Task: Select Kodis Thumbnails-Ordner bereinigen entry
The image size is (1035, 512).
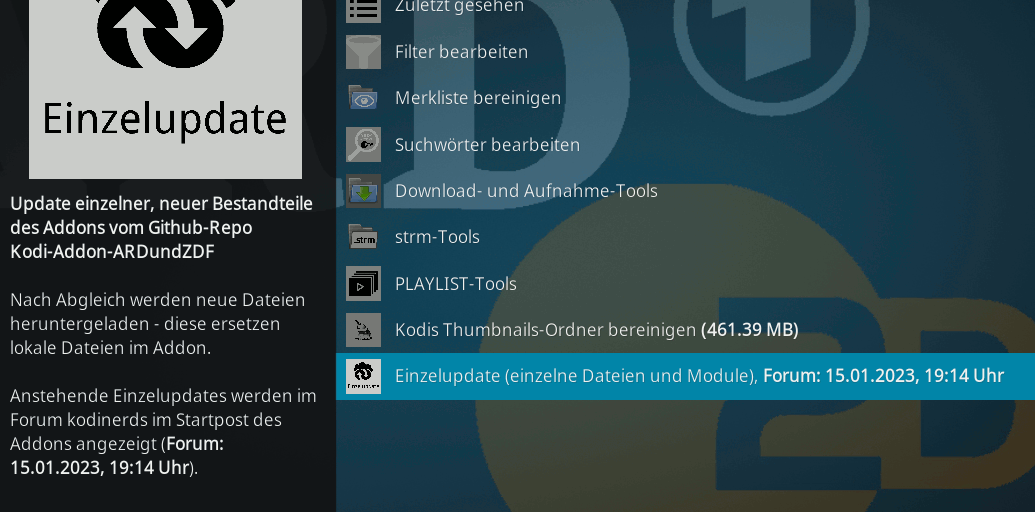Action: (x=685, y=330)
